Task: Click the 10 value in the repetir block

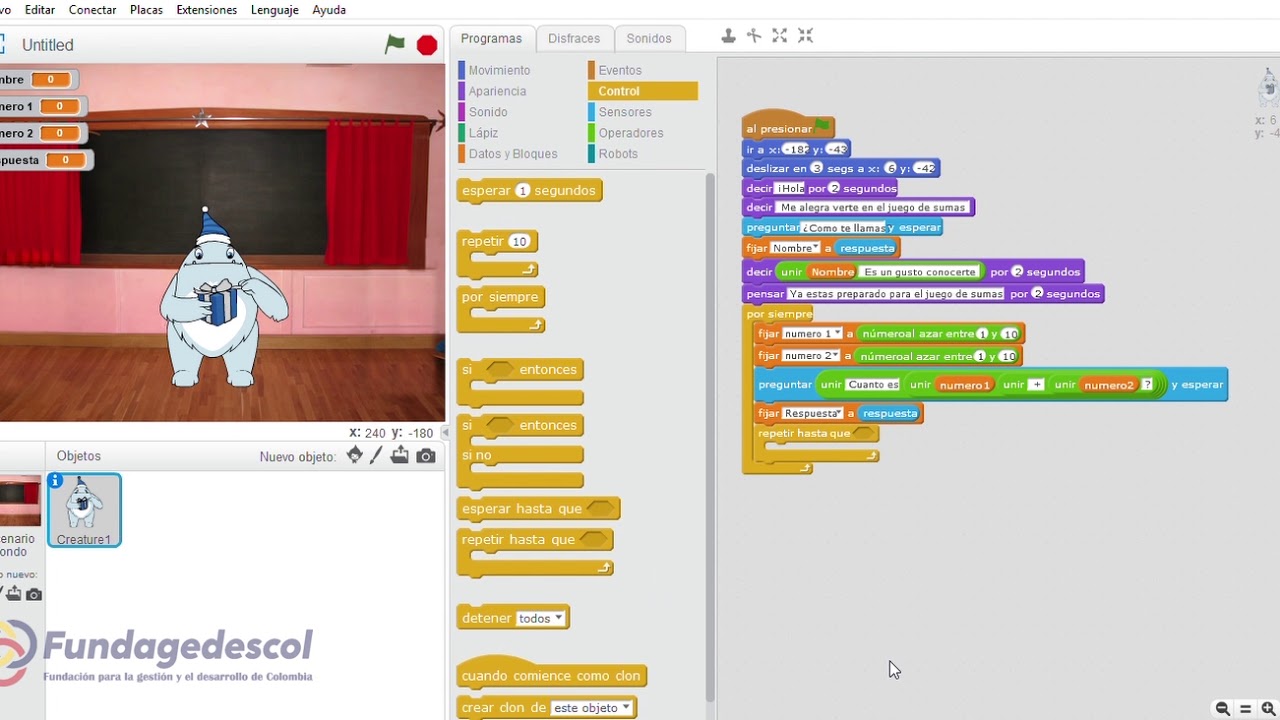Action: [x=519, y=241]
